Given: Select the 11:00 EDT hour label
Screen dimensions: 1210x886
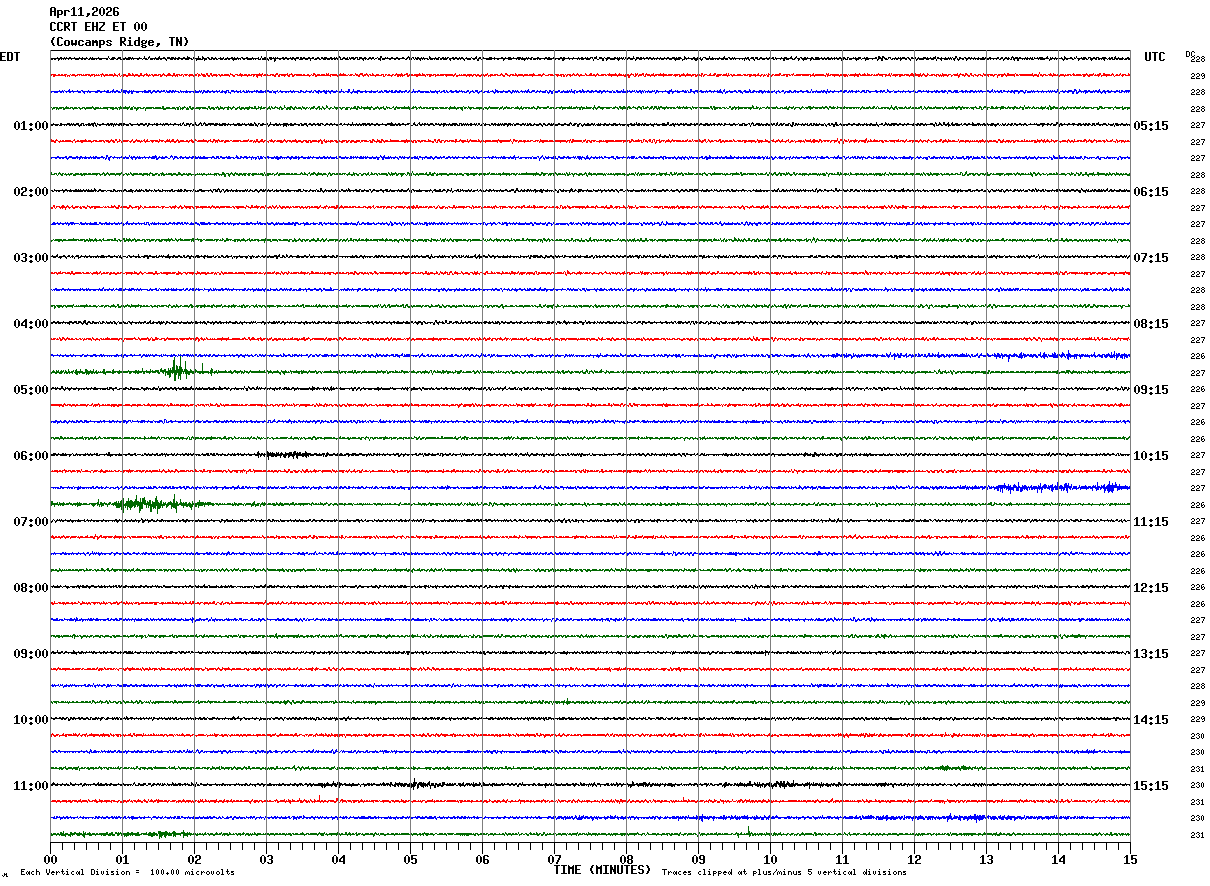Looking at the screenshot, I should coord(31,786).
